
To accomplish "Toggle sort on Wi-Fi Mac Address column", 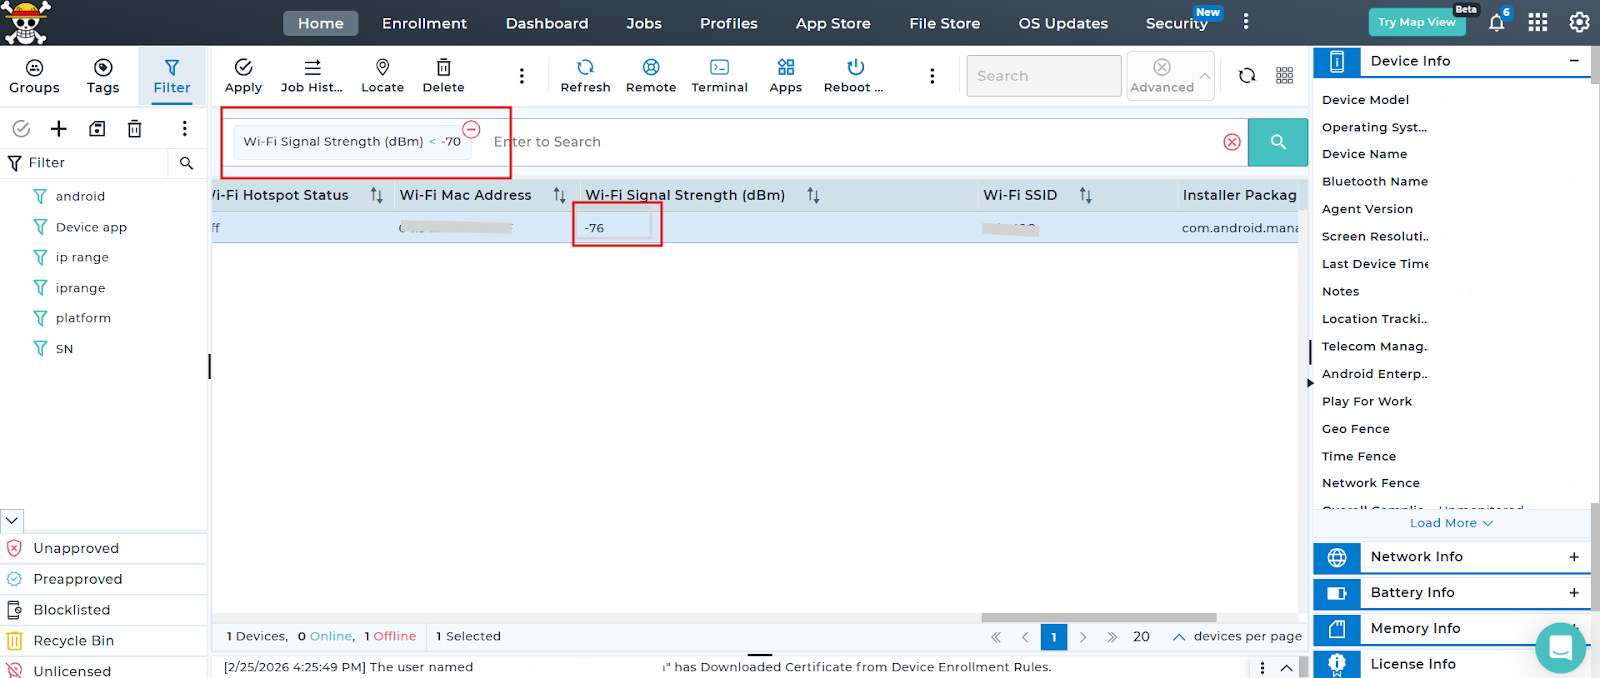I will tap(559, 196).
